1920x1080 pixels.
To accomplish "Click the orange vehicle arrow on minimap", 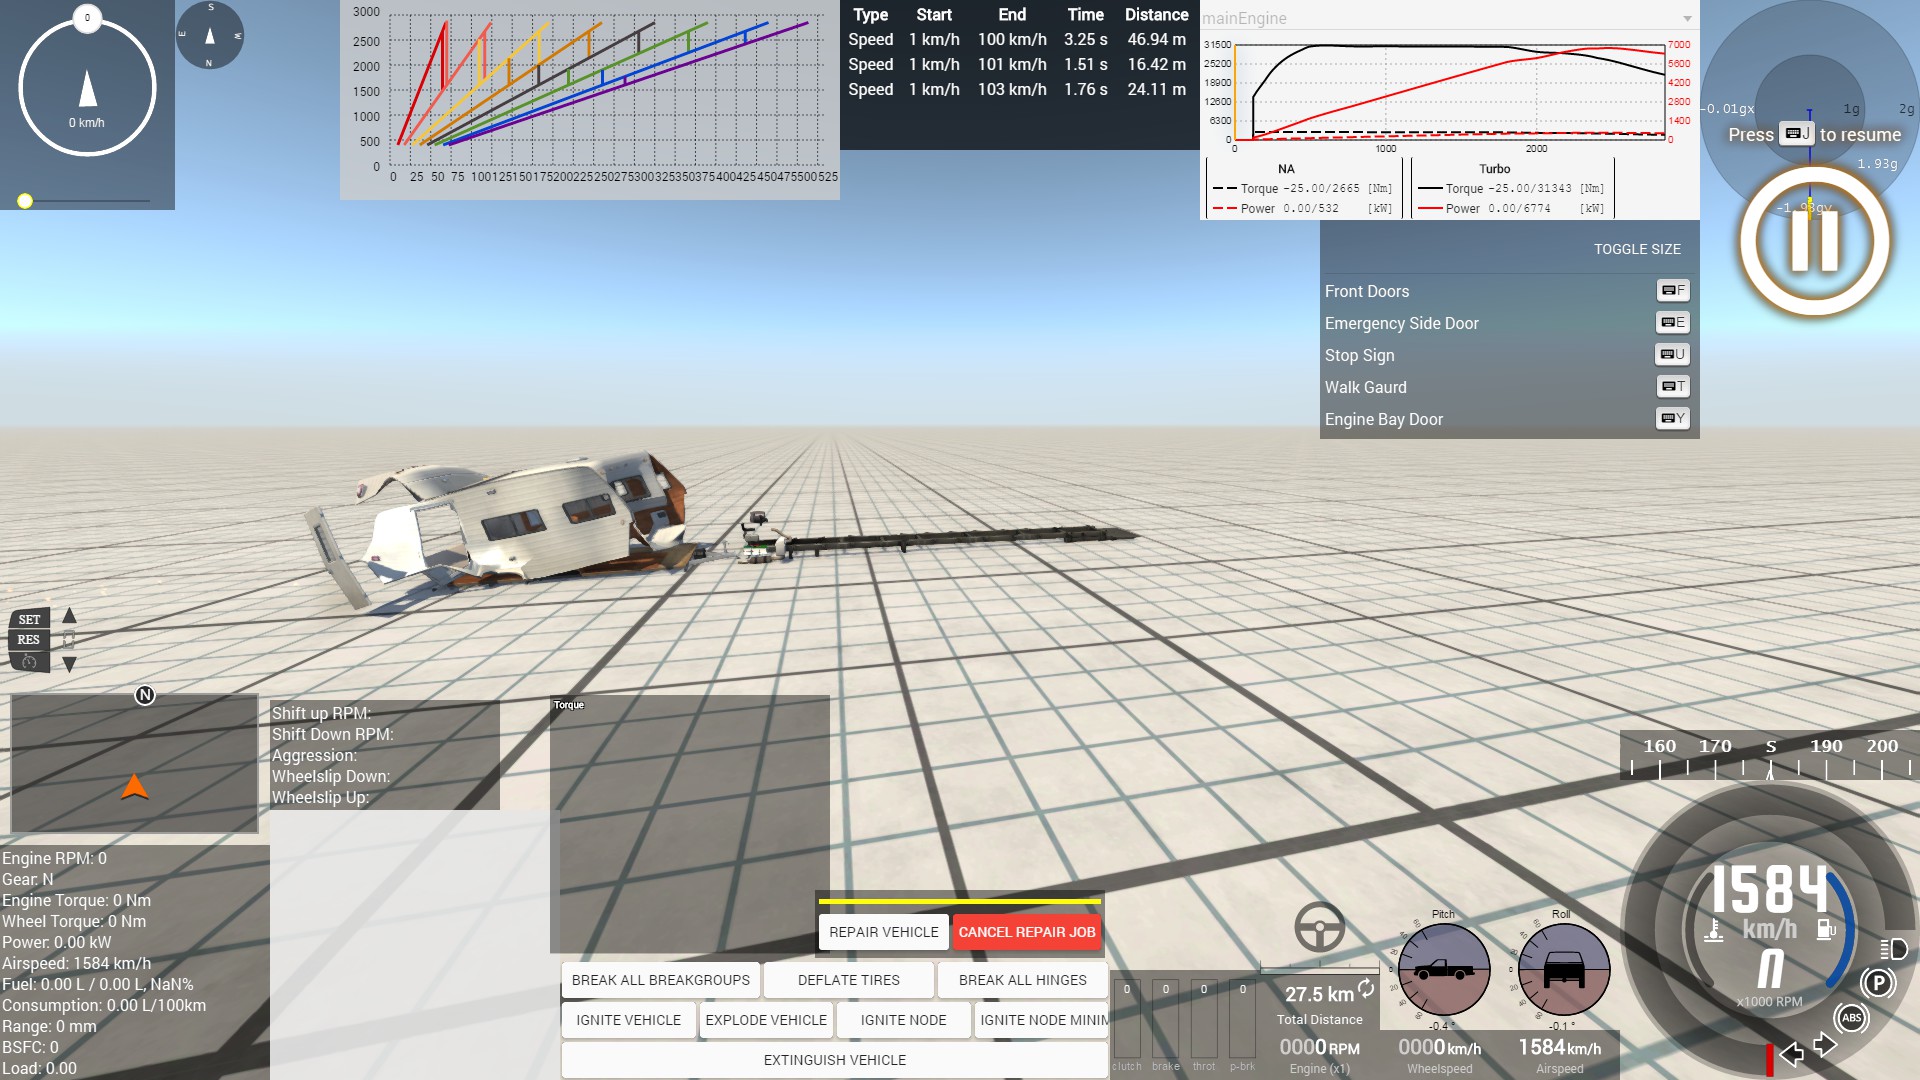I will [134, 787].
